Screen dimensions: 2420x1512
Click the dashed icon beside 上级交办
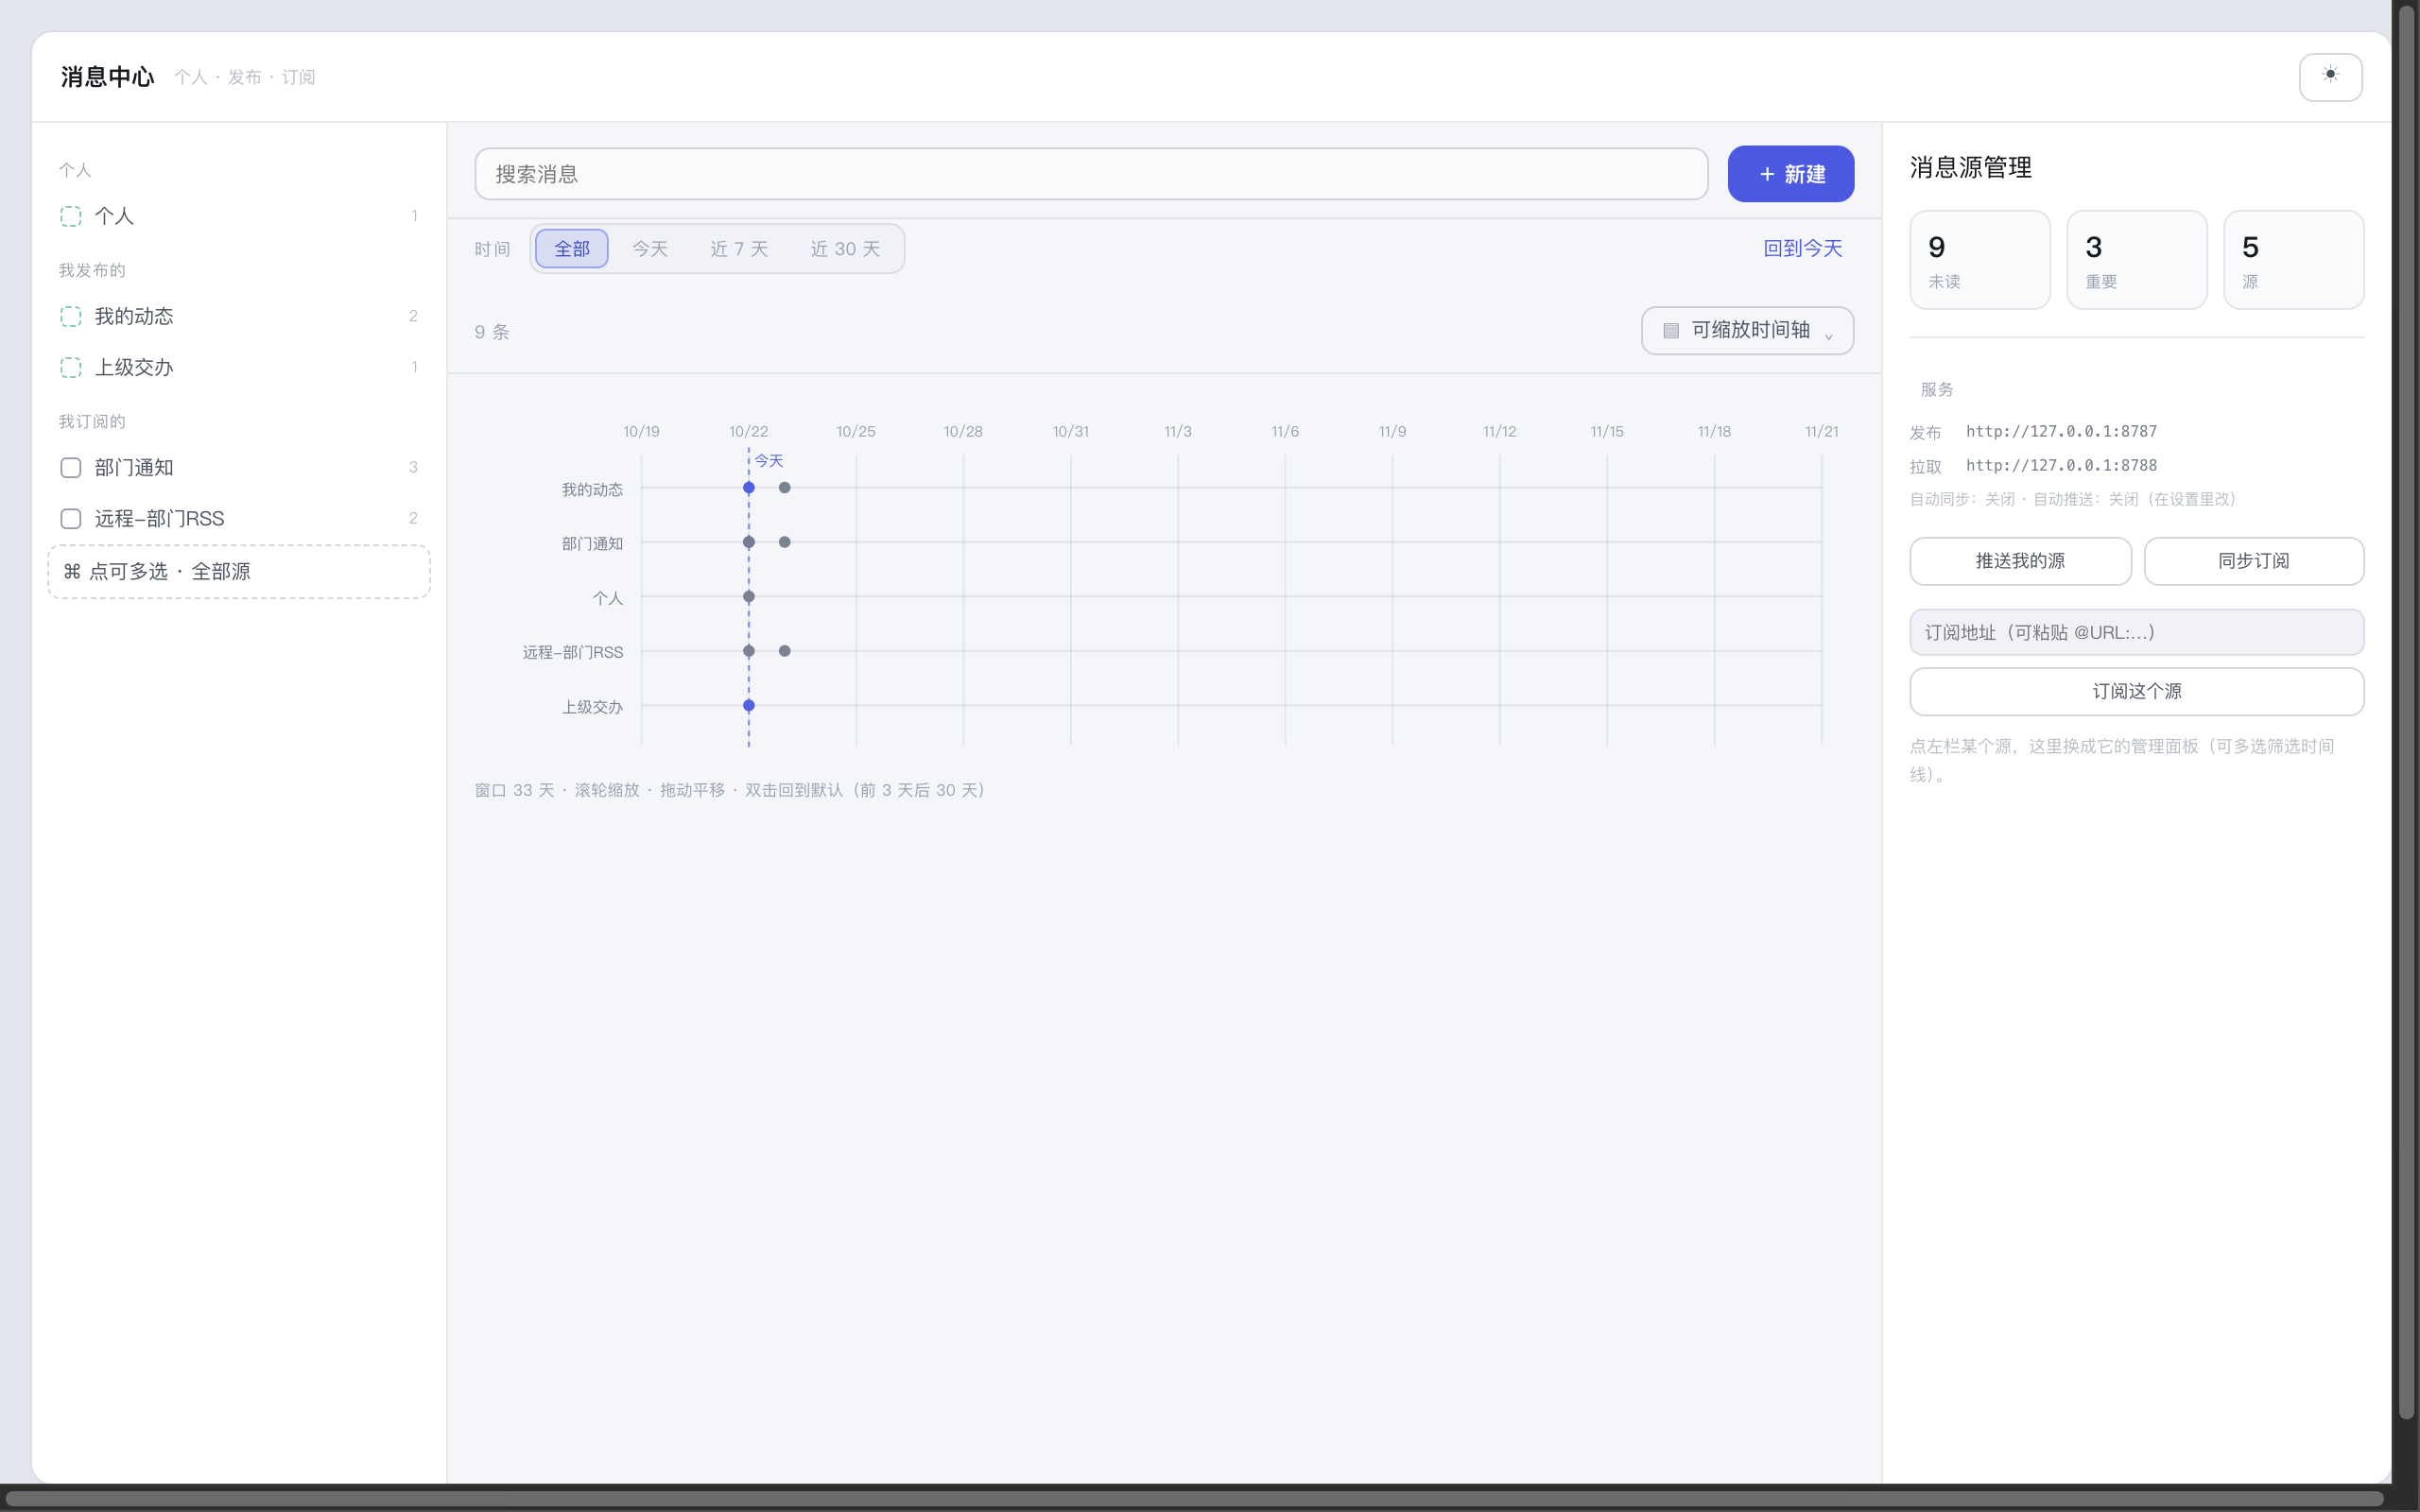coord(71,367)
